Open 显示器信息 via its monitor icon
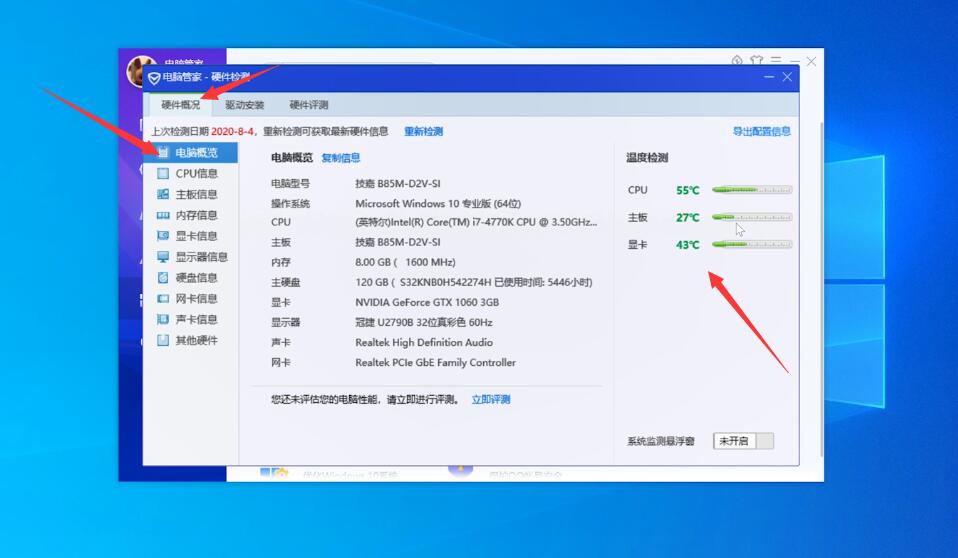The image size is (958, 558). tap(163, 257)
